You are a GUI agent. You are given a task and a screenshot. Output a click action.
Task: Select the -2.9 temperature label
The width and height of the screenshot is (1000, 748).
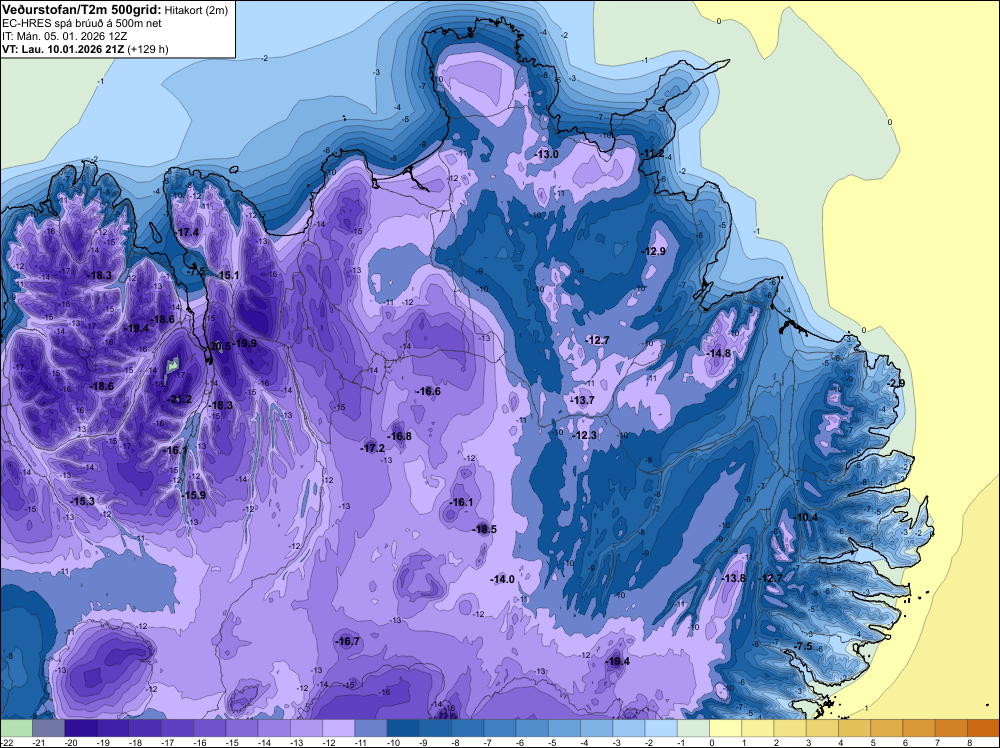[x=896, y=383]
